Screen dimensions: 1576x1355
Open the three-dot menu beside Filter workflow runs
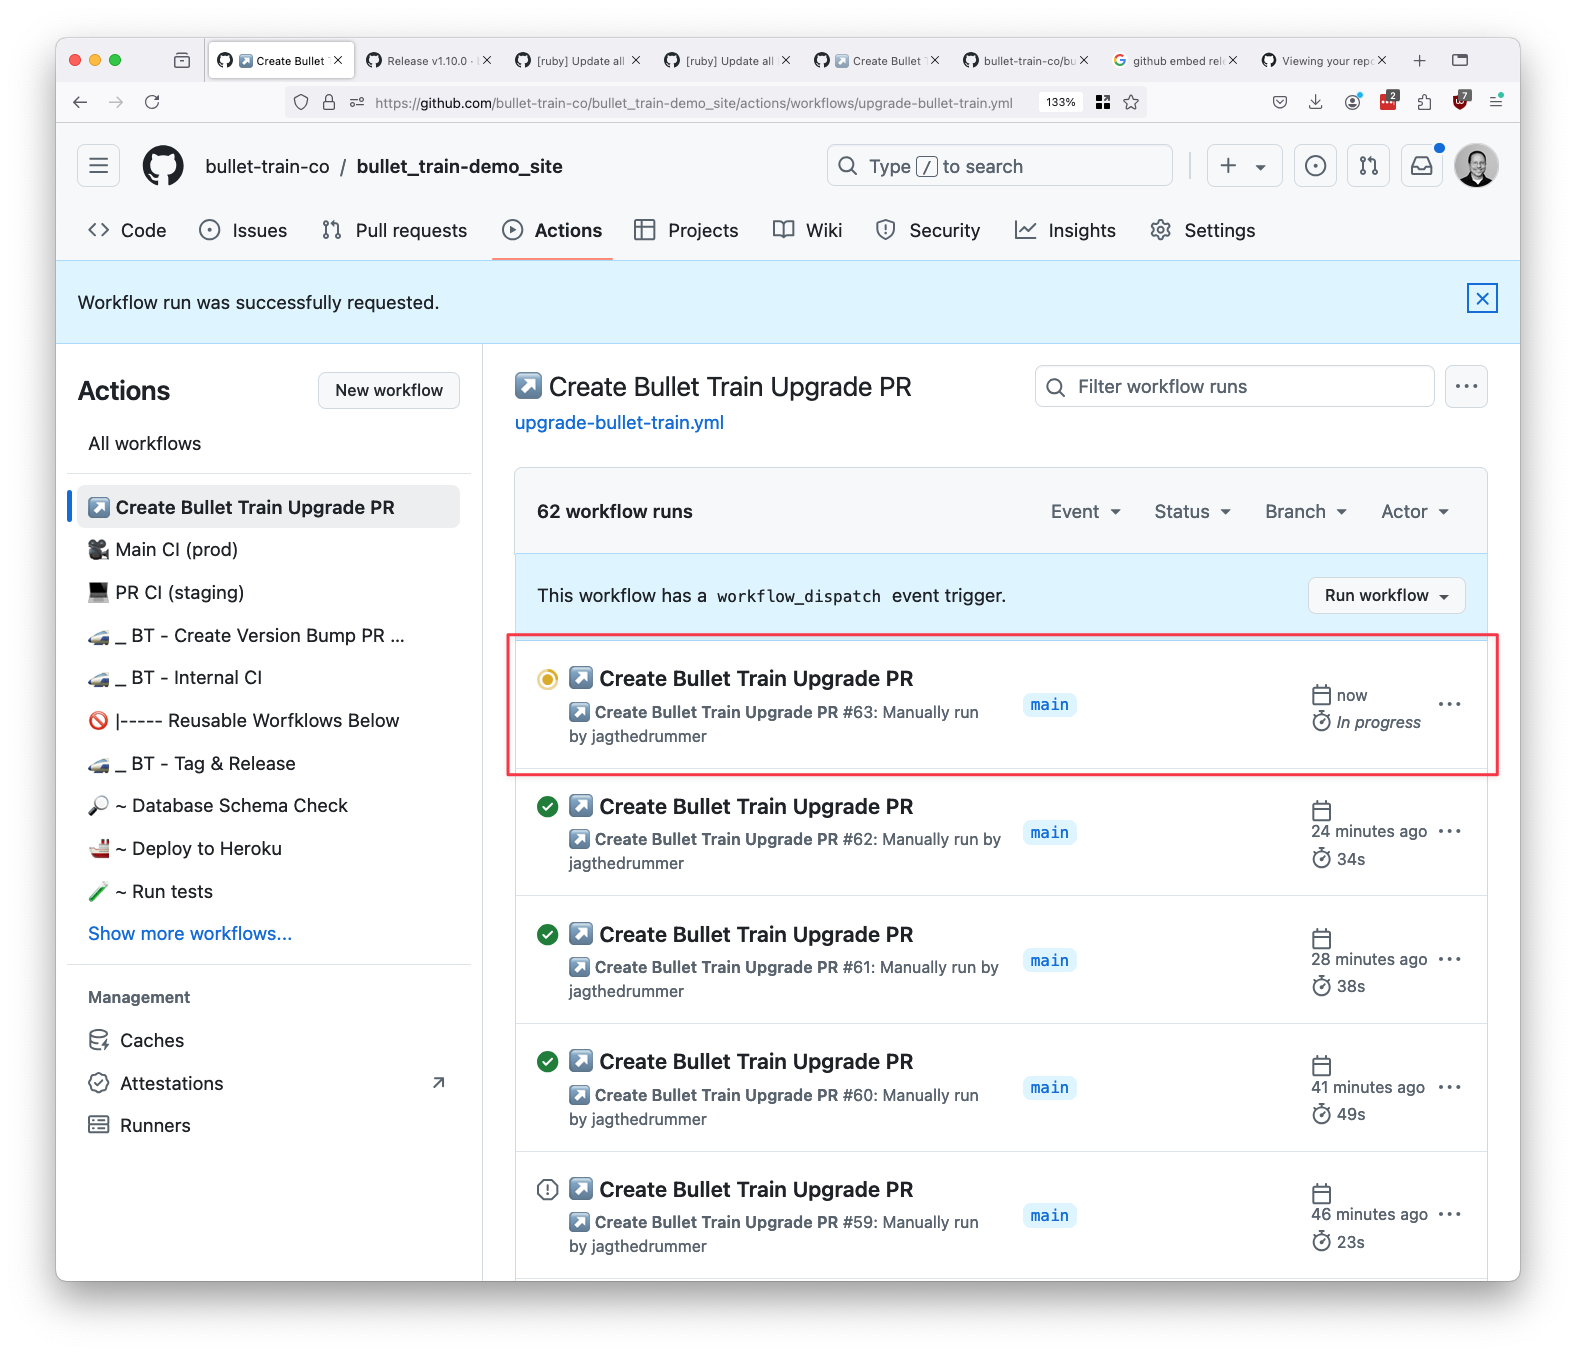tap(1466, 386)
